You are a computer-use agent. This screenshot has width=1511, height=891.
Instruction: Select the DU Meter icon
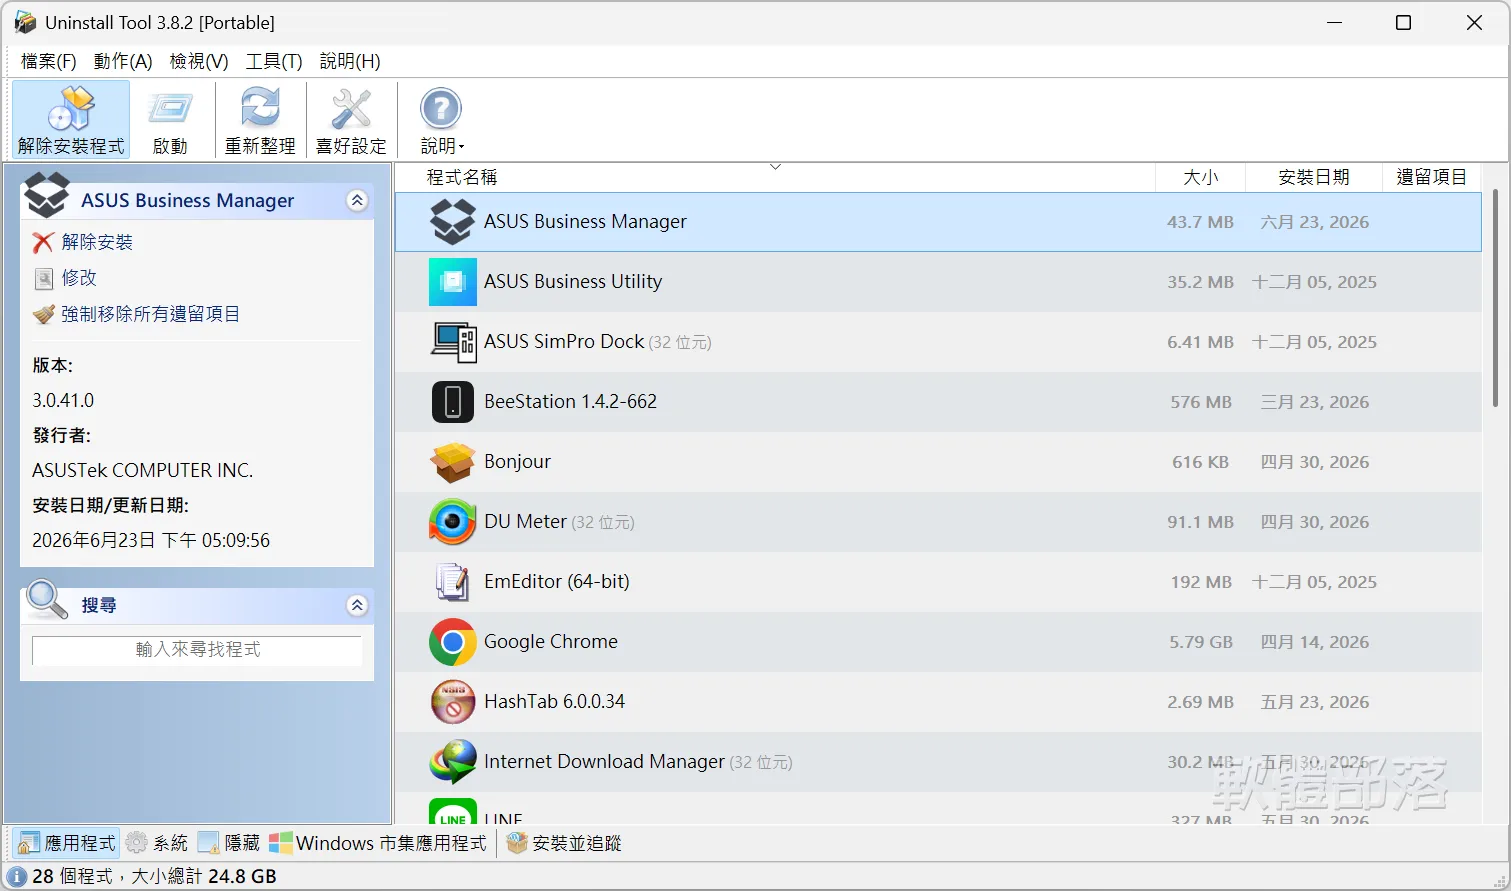coord(453,522)
